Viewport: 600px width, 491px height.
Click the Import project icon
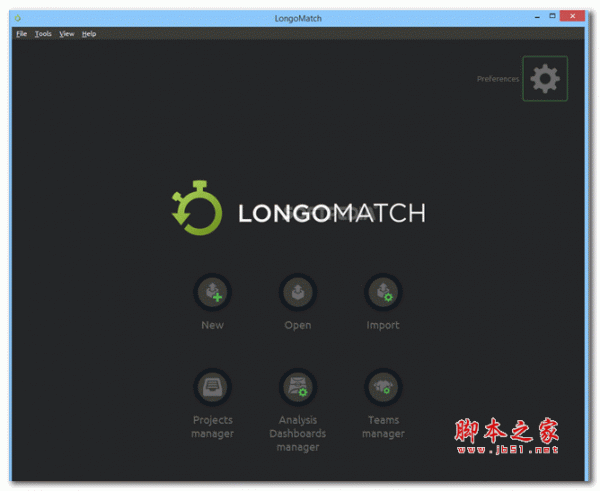click(383, 292)
